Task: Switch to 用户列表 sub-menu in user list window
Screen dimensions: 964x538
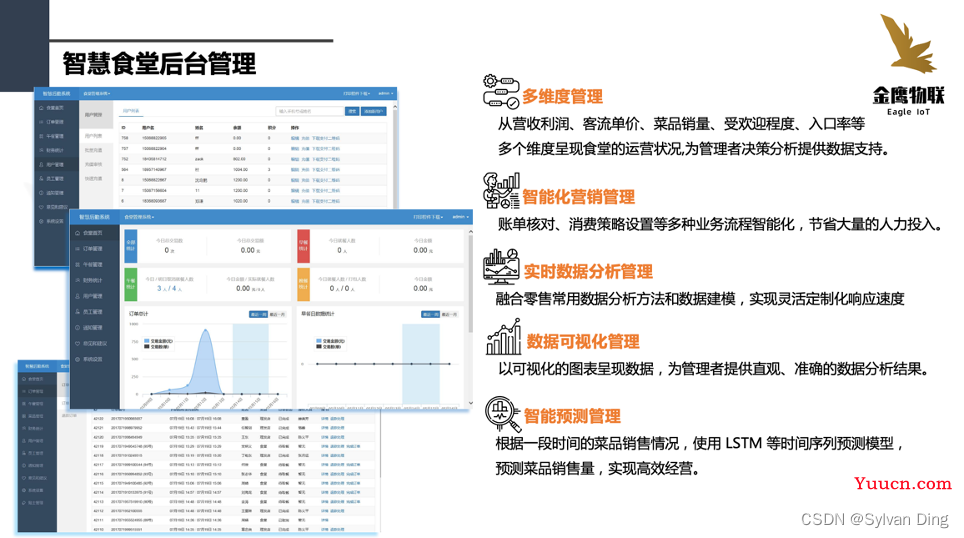Action: pos(93,136)
